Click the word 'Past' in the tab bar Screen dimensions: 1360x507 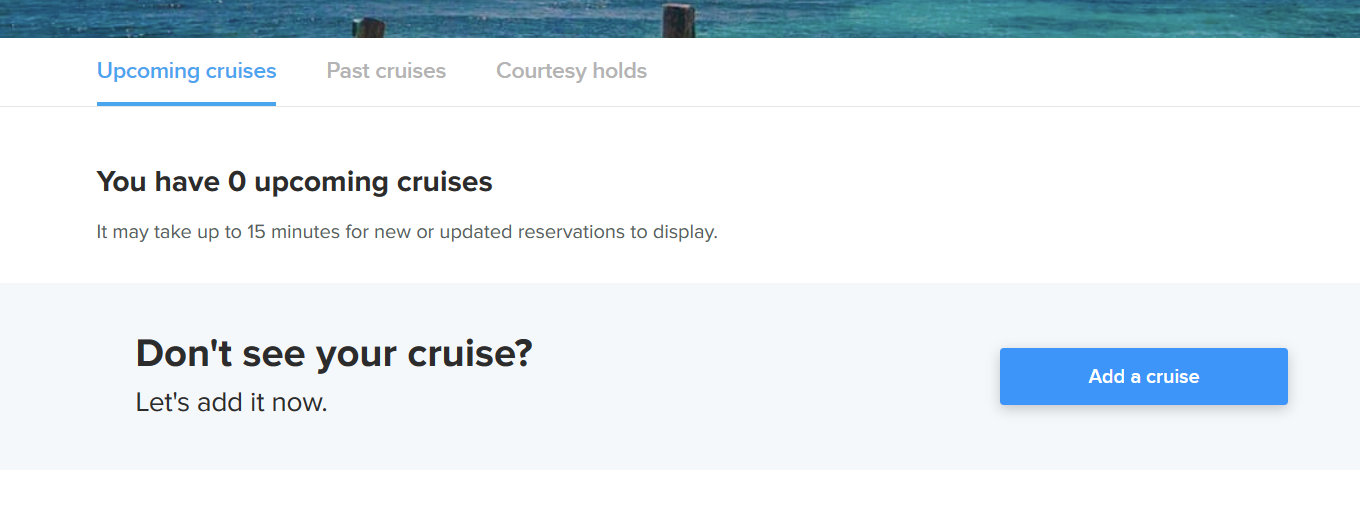(x=348, y=71)
